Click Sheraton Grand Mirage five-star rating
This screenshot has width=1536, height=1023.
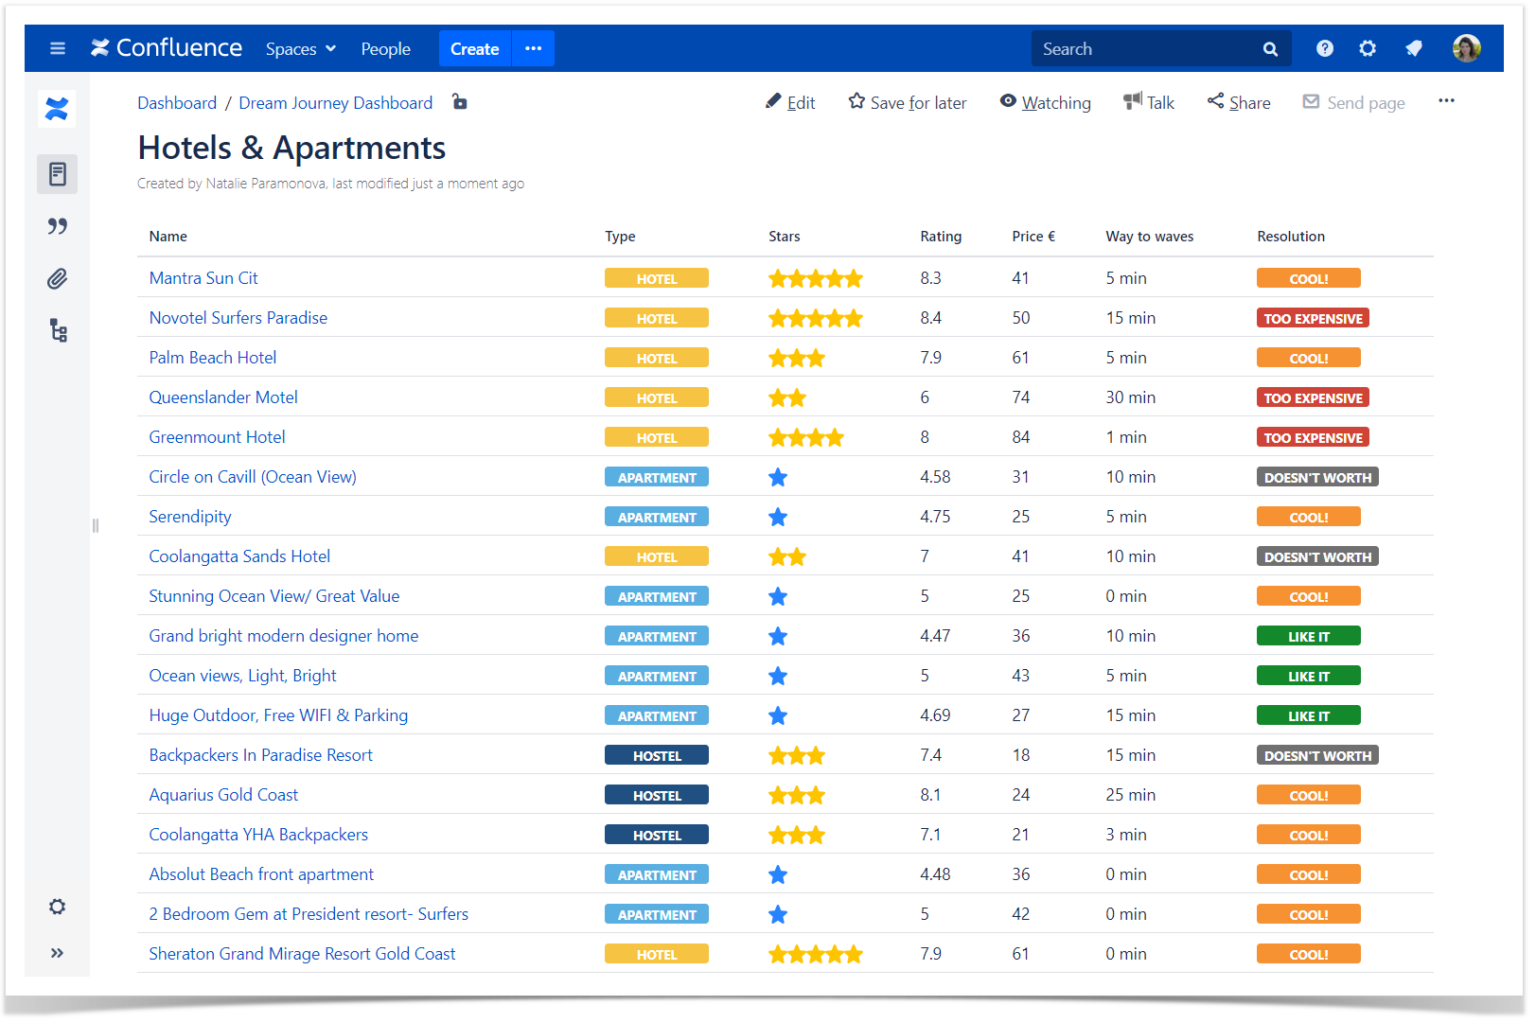point(815,953)
